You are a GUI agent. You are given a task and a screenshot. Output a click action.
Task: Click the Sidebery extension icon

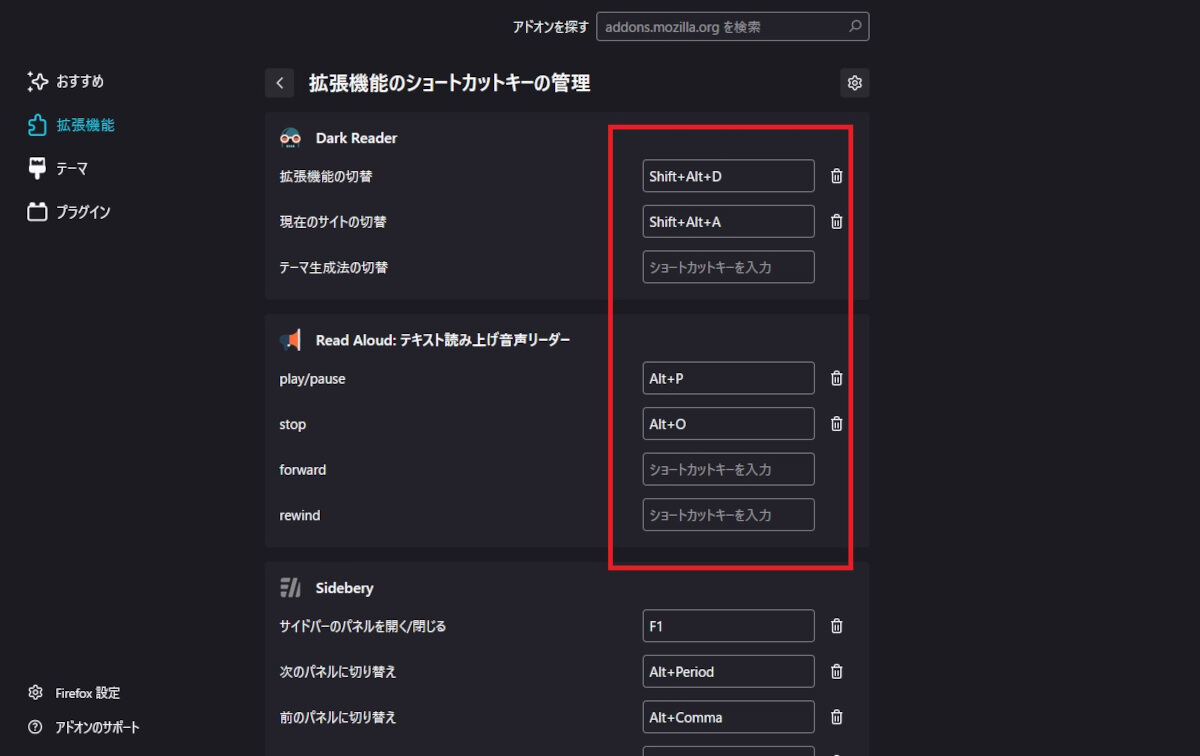[x=291, y=588]
